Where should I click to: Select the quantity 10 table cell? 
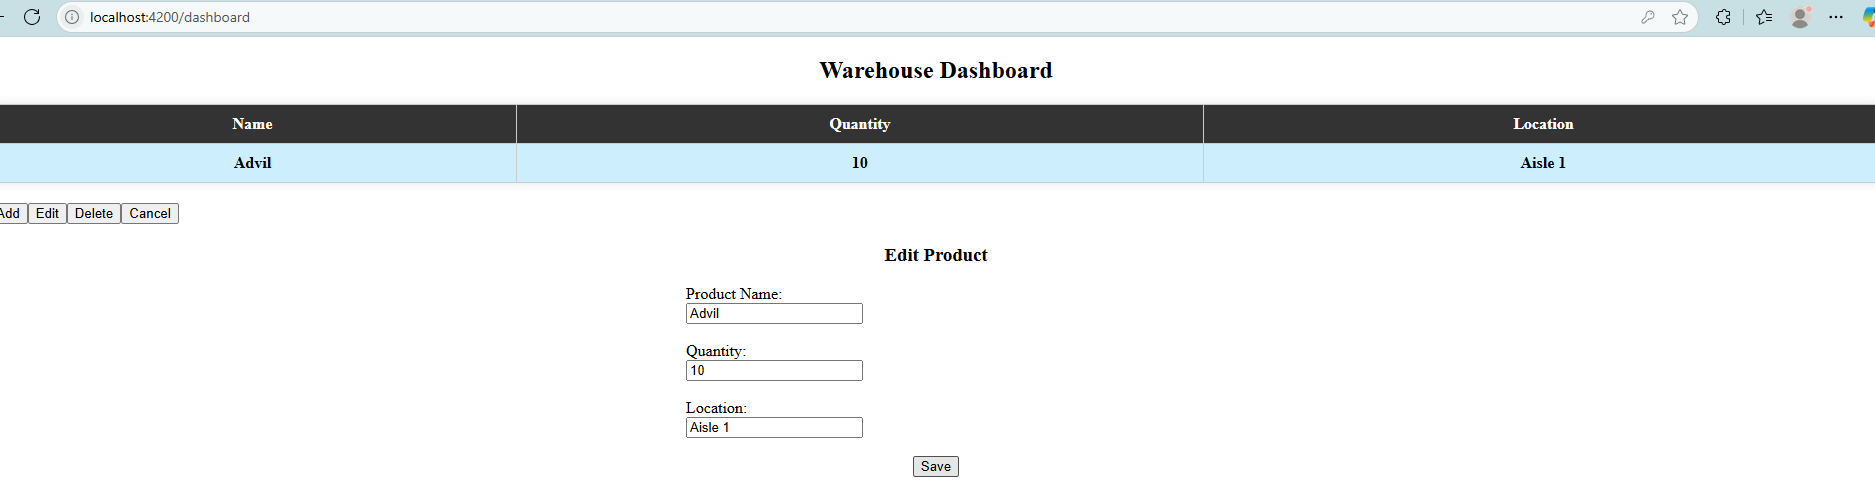[x=860, y=163]
